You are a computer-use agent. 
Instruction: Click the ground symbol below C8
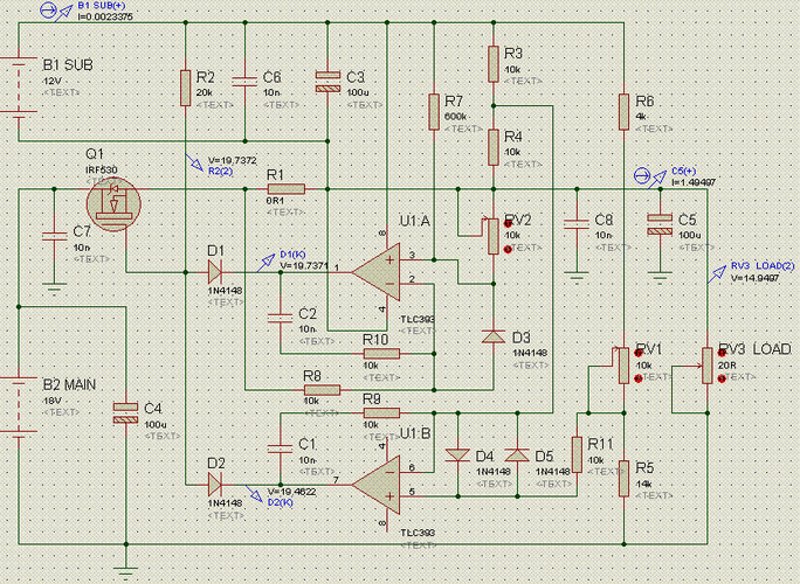(577, 277)
